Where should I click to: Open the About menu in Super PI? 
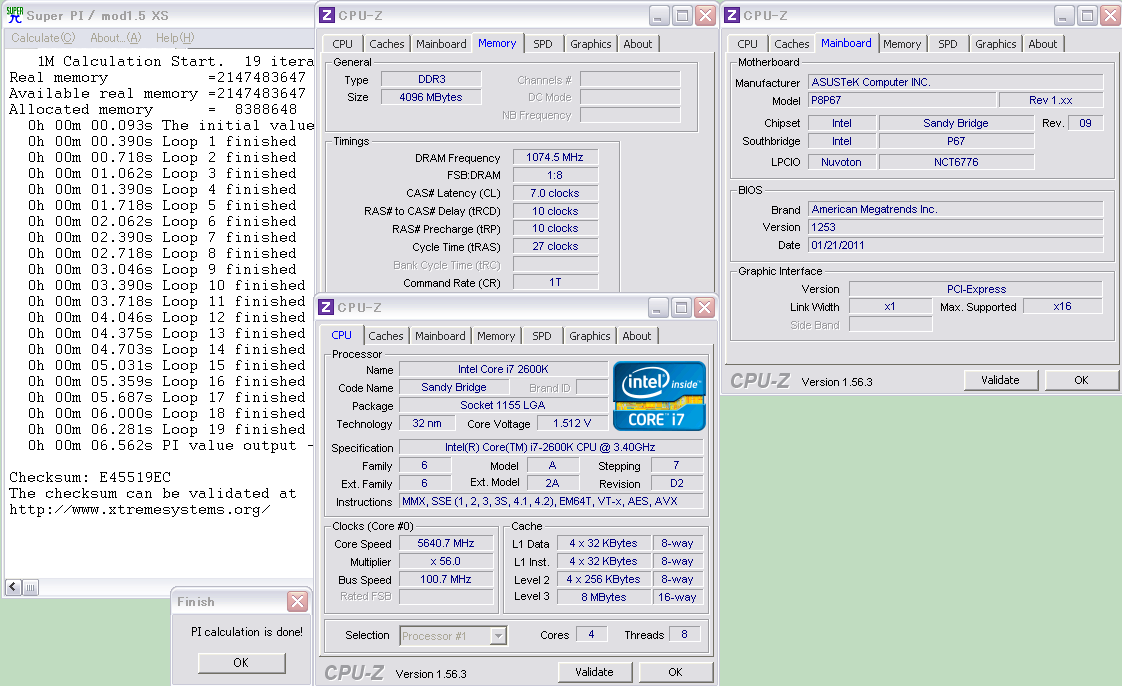click(114, 38)
